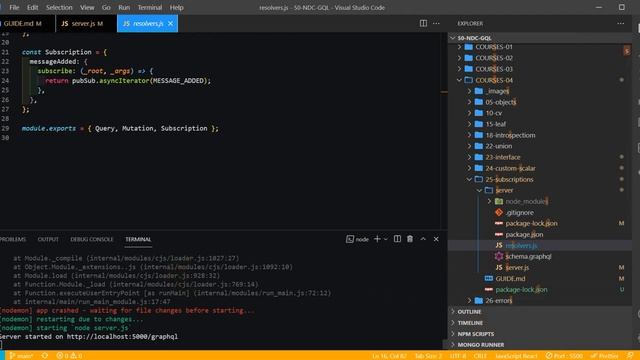Open server.js from the explorer tree

click(517, 267)
